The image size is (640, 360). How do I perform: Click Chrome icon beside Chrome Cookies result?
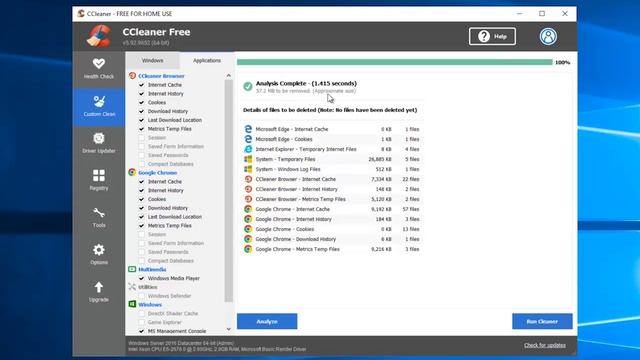(248, 229)
